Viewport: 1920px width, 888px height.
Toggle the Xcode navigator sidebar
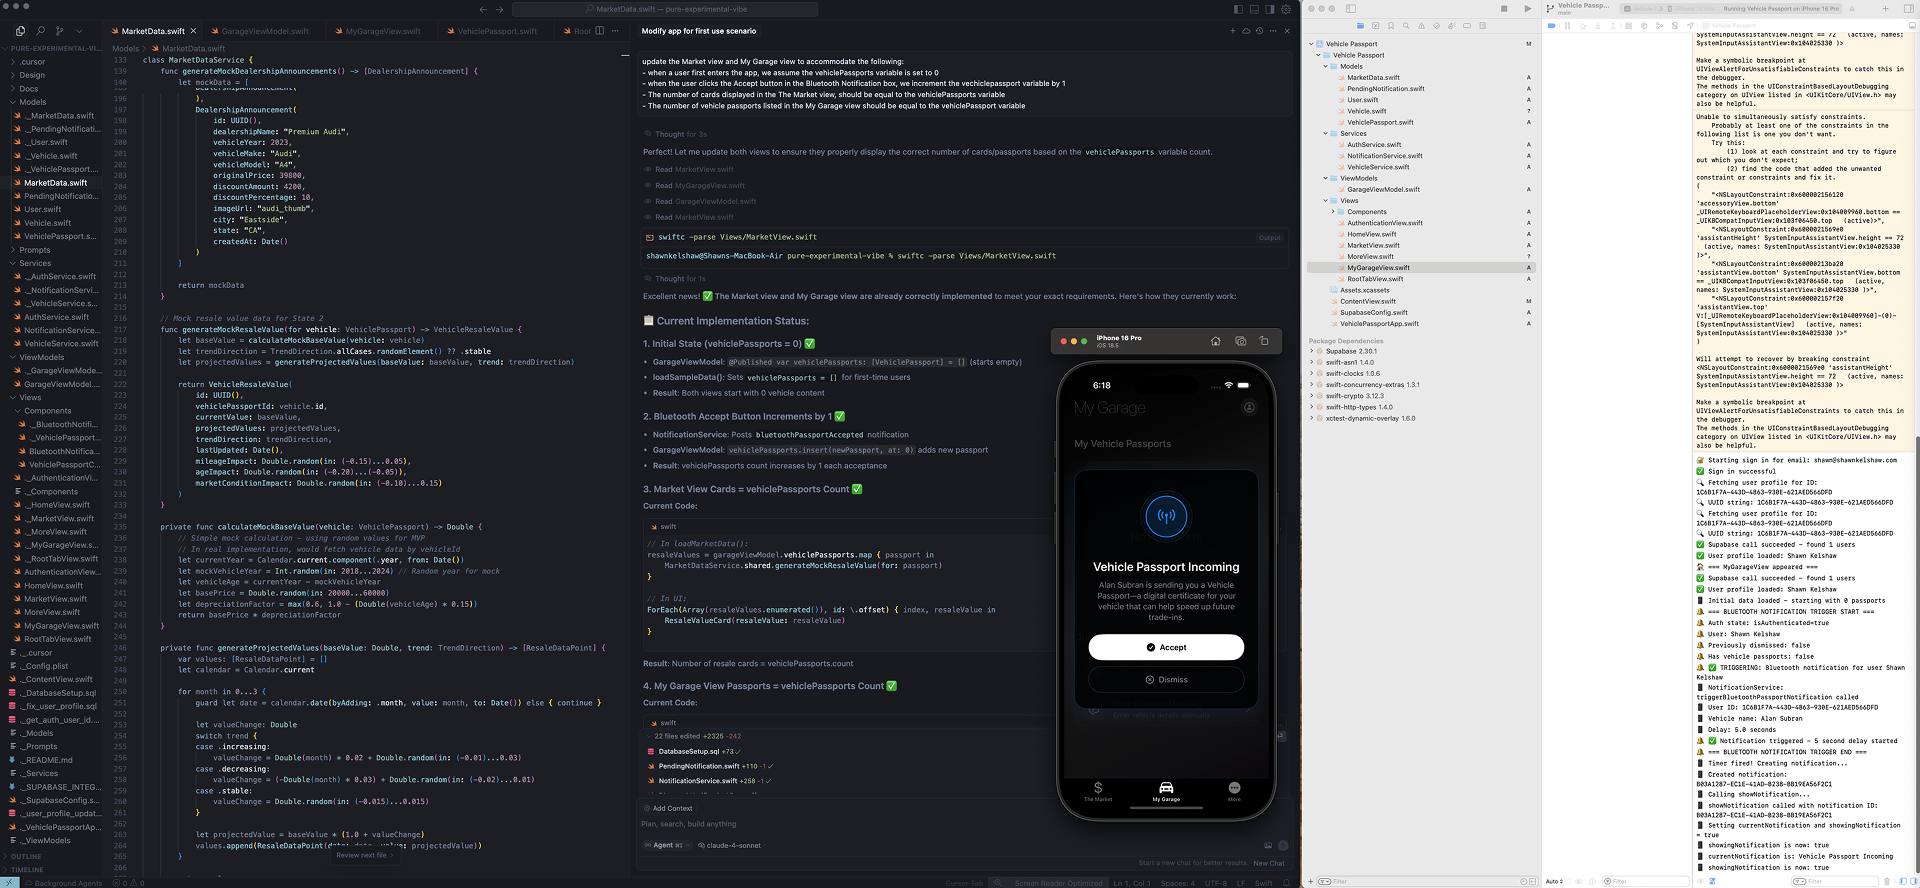click(1350, 8)
